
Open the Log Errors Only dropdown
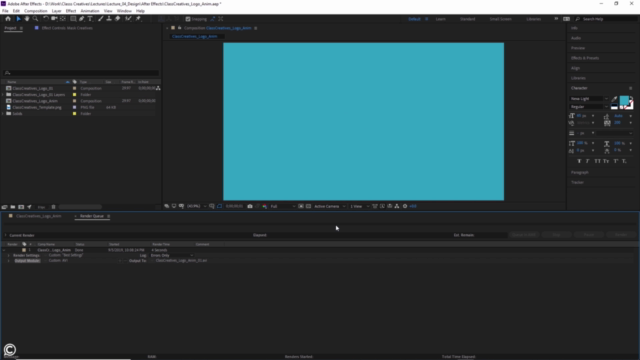point(172,255)
